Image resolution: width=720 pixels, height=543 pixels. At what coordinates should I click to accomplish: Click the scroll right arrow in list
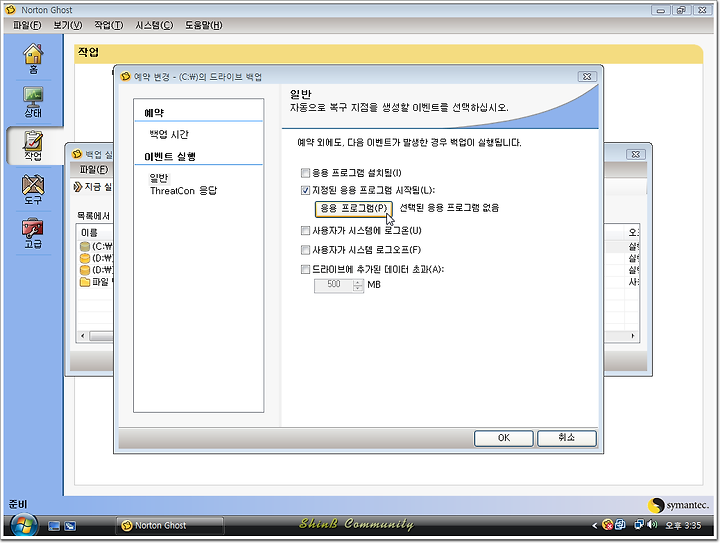633,336
